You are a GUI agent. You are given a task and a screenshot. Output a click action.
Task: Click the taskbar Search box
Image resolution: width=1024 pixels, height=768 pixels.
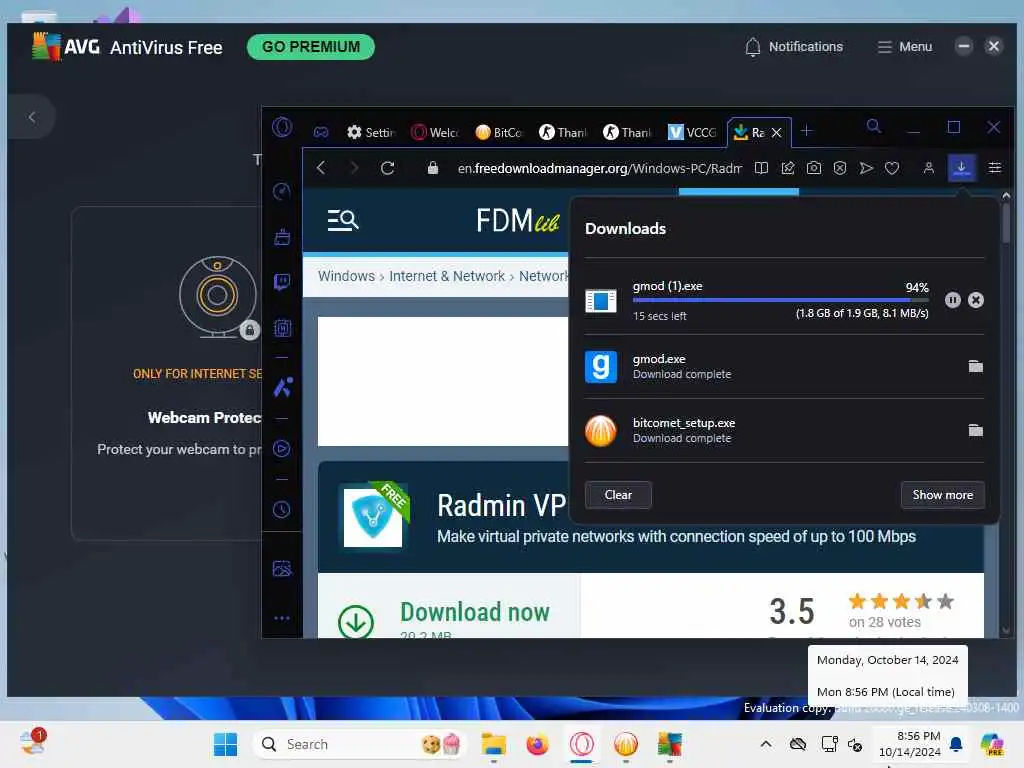tap(359, 744)
